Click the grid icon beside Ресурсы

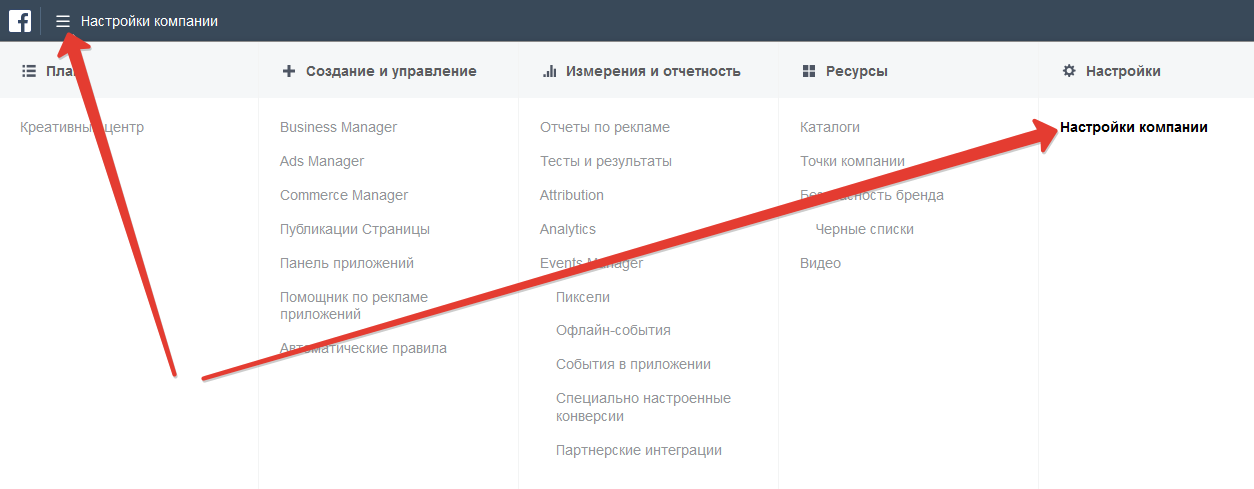coord(809,71)
